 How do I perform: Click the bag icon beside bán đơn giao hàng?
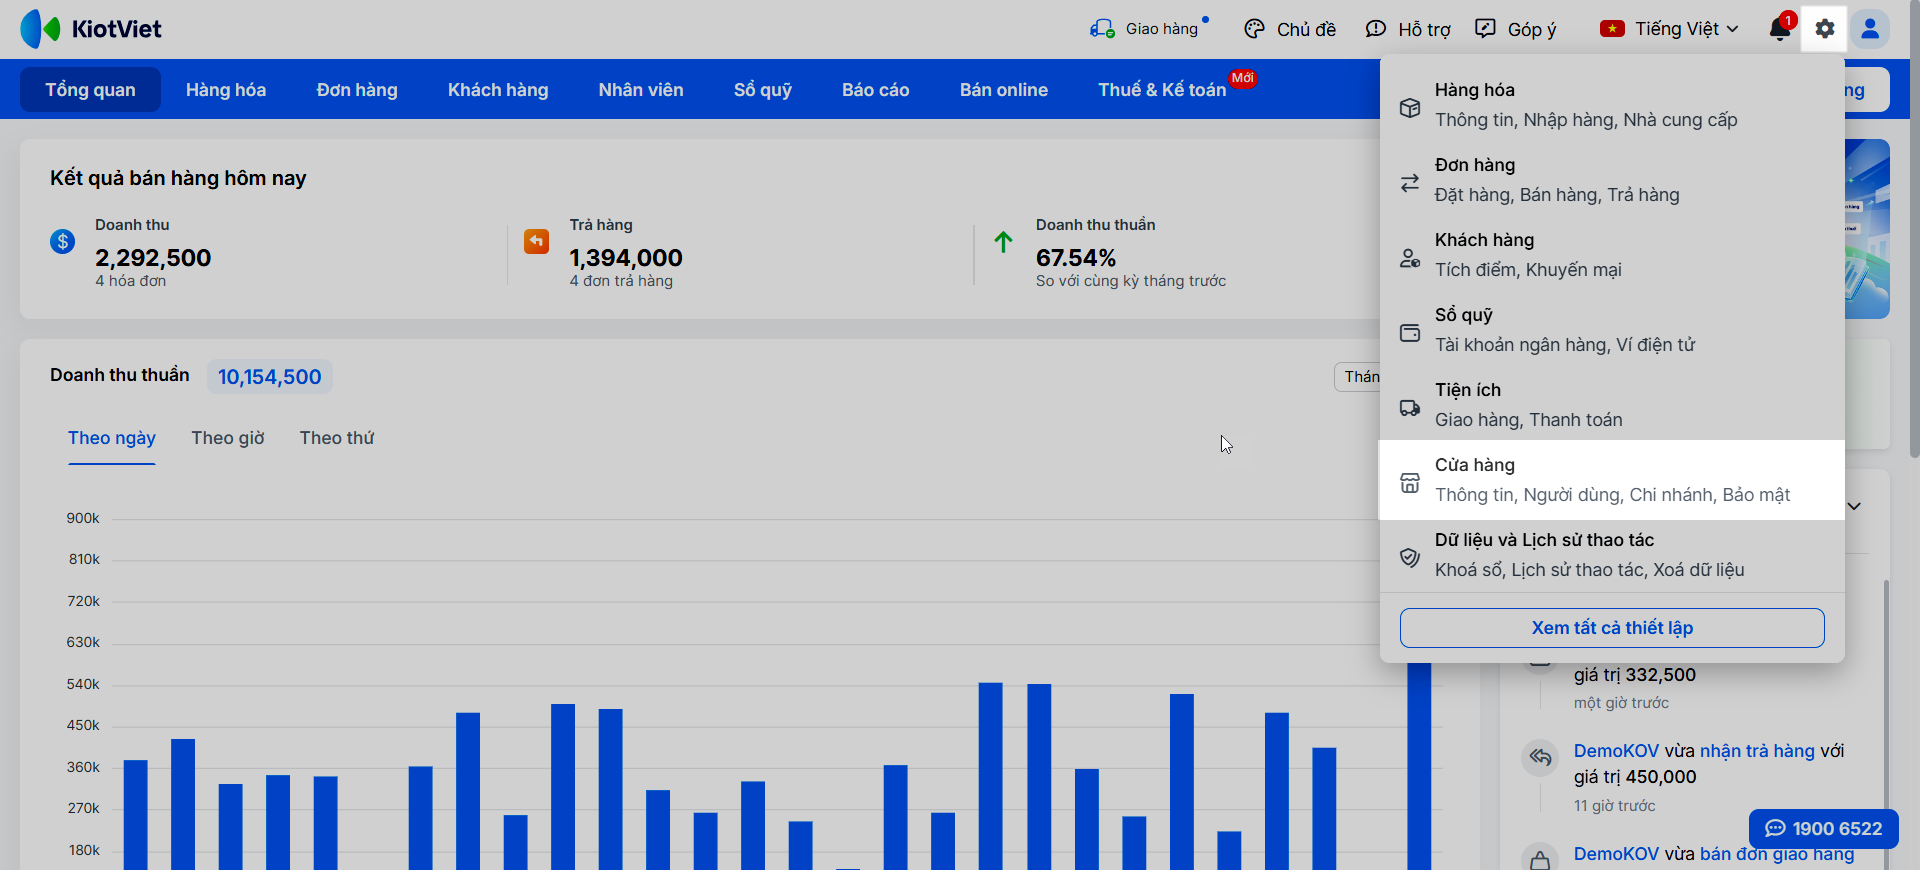[x=1540, y=858]
